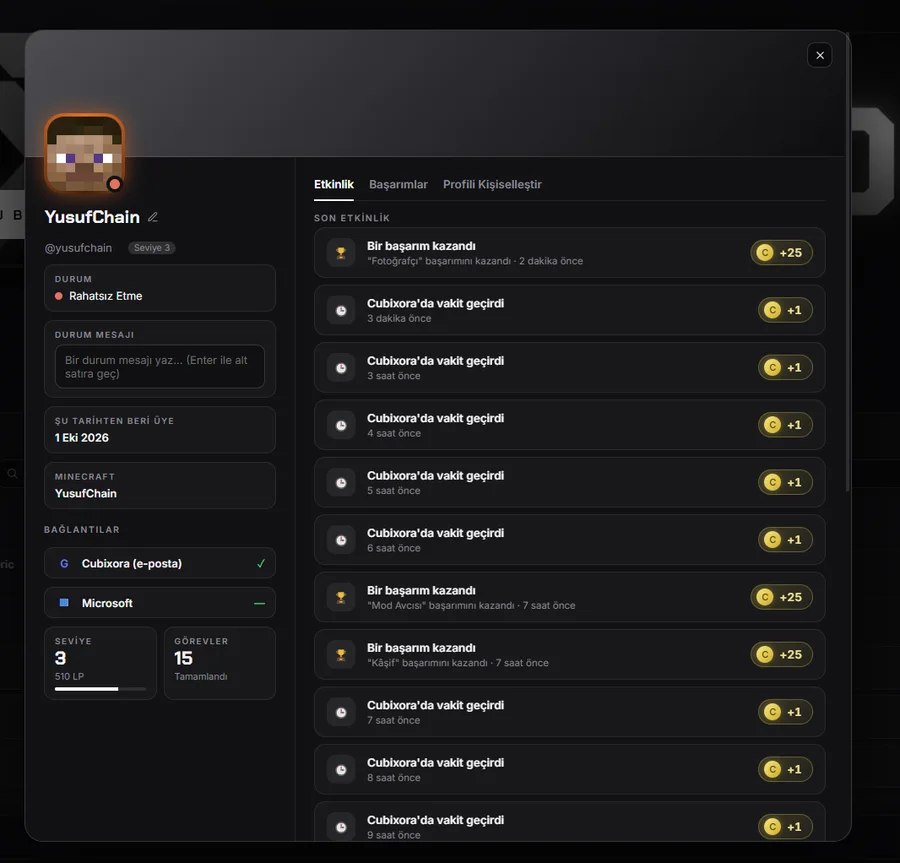The width and height of the screenshot is (900, 863).
Task: Switch to the Etkinlik tab
Action: pyautogui.click(x=333, y=184)
